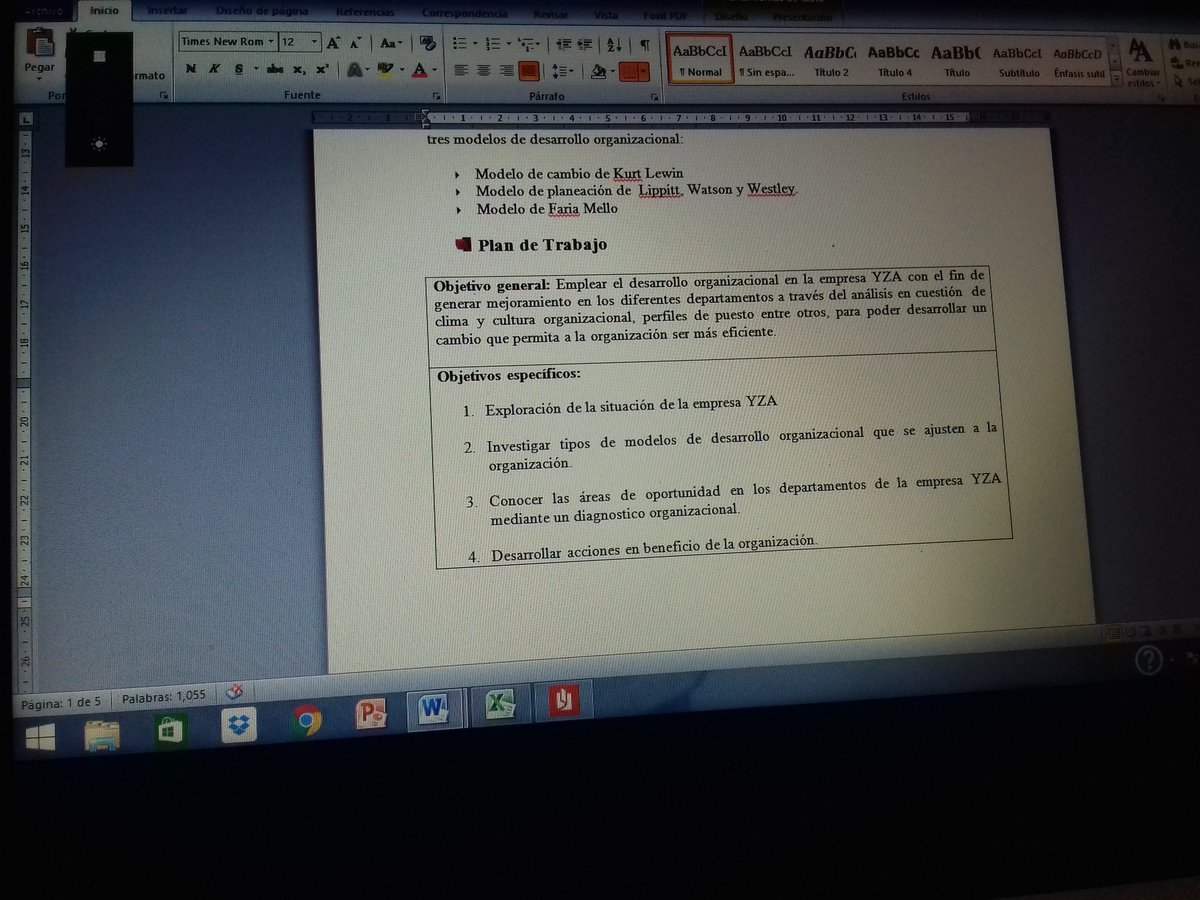Center the paragraph alignment

[484, 71]
